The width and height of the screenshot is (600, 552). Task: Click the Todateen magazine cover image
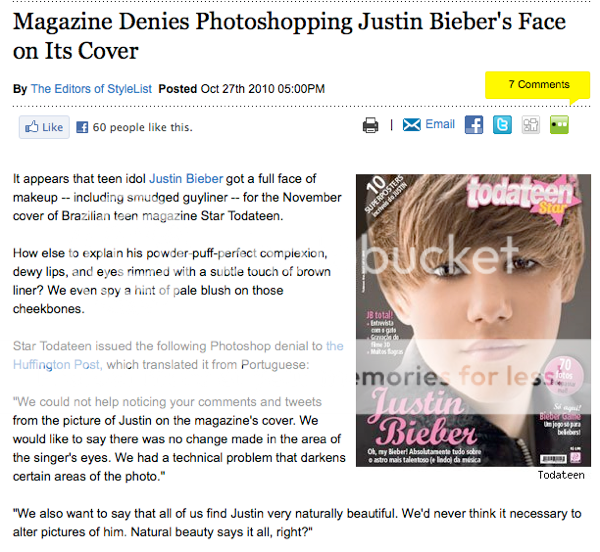pos(473,320)
